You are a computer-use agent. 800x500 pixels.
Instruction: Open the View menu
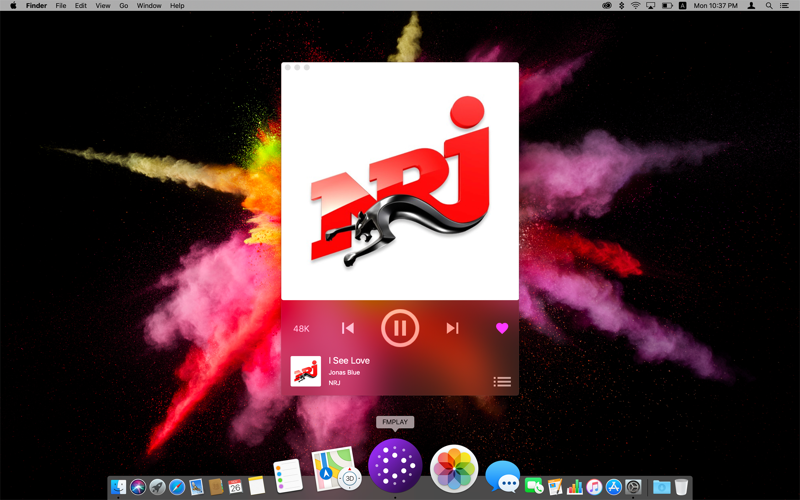pyautogui.click(x=103, y=6)
